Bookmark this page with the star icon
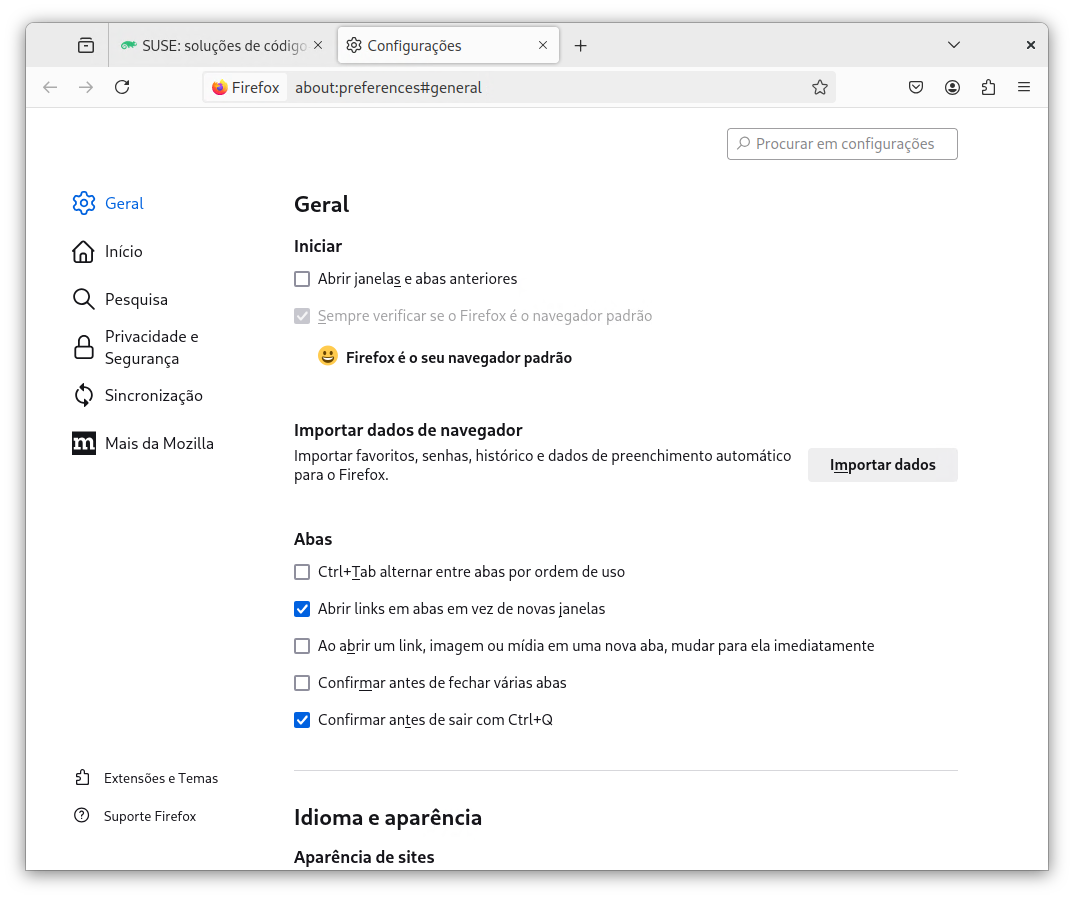 pos(820,87)
